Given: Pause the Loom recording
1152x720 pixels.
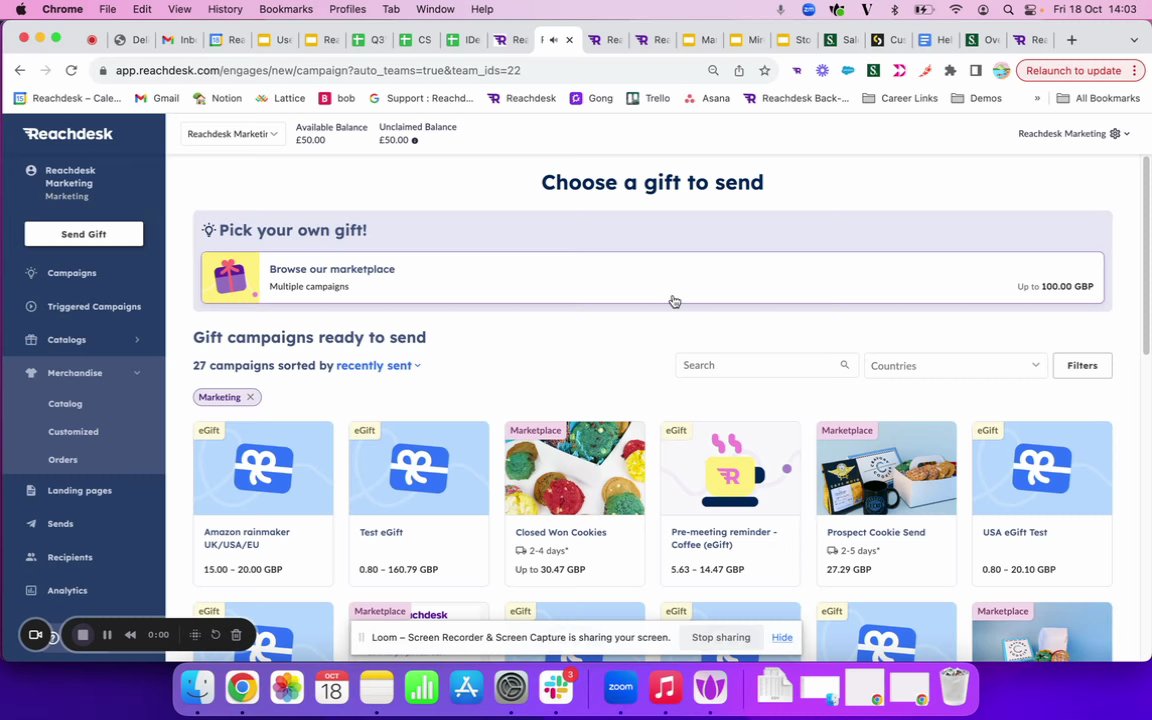Looking at the screenshot, I should pyautogui.click(x=107, y=635).
